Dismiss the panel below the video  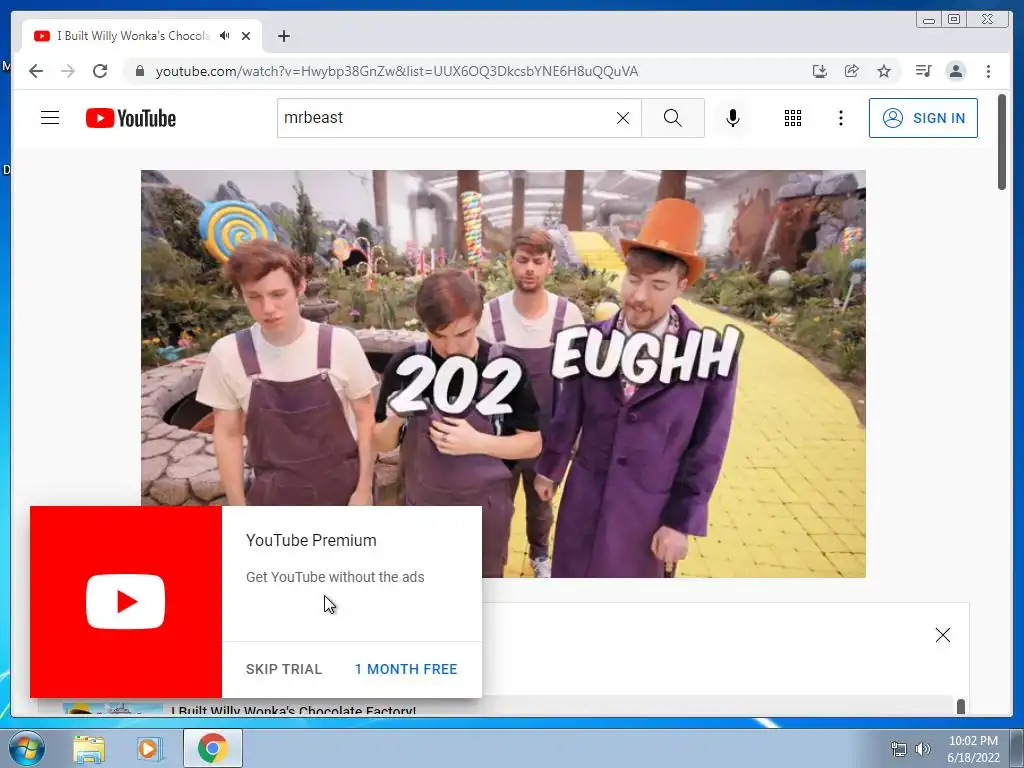tap(942, 635)
